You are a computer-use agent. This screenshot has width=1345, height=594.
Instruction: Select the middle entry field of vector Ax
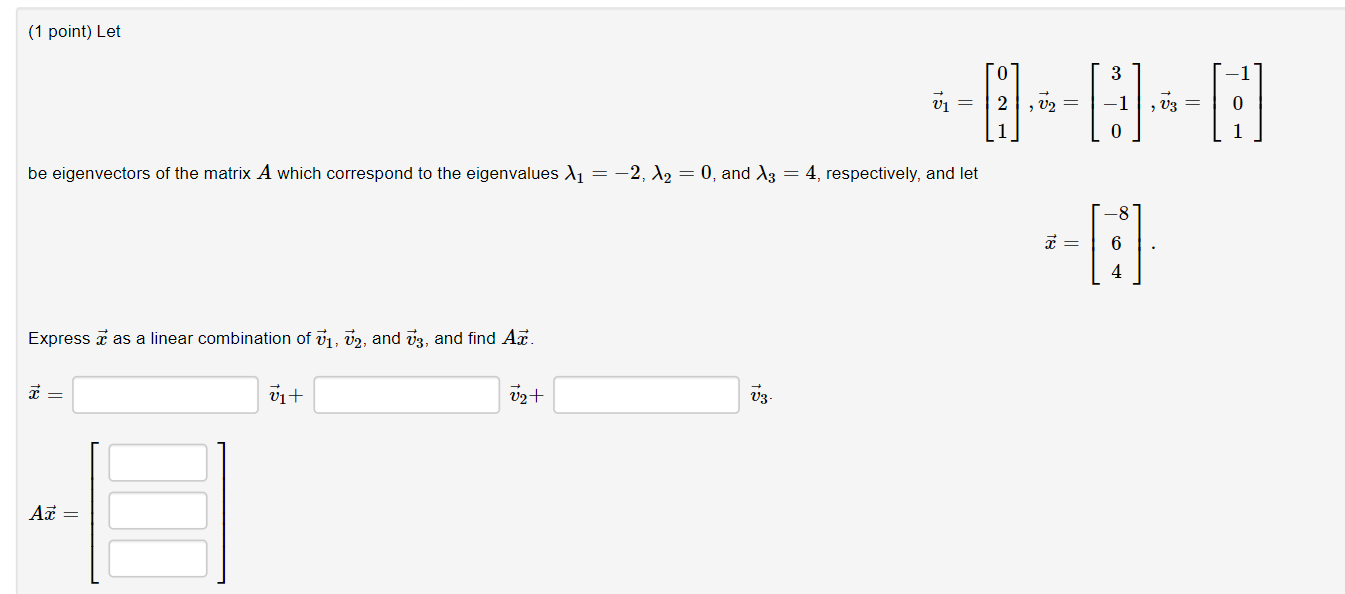[157, 510]
